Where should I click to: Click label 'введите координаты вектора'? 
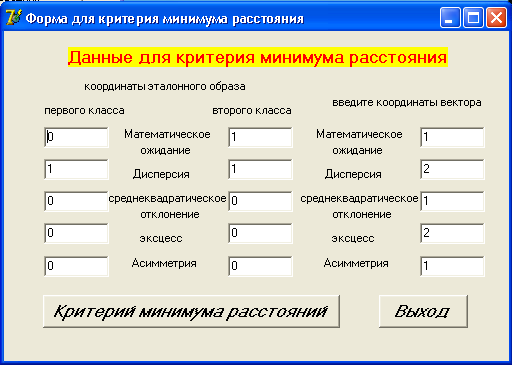click(x=407, y=103)
